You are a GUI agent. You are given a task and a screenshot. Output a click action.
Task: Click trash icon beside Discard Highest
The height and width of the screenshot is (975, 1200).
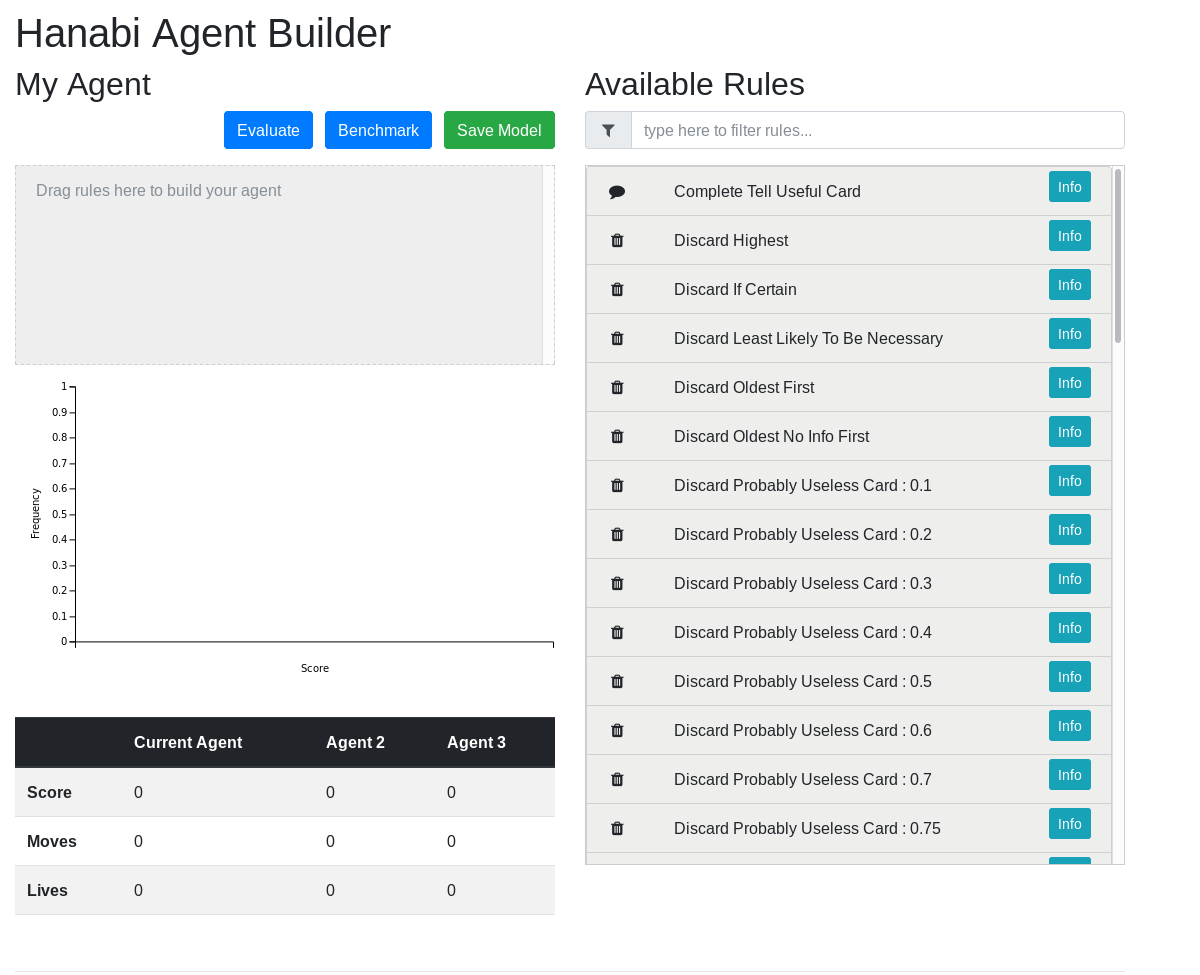[617, 240]
